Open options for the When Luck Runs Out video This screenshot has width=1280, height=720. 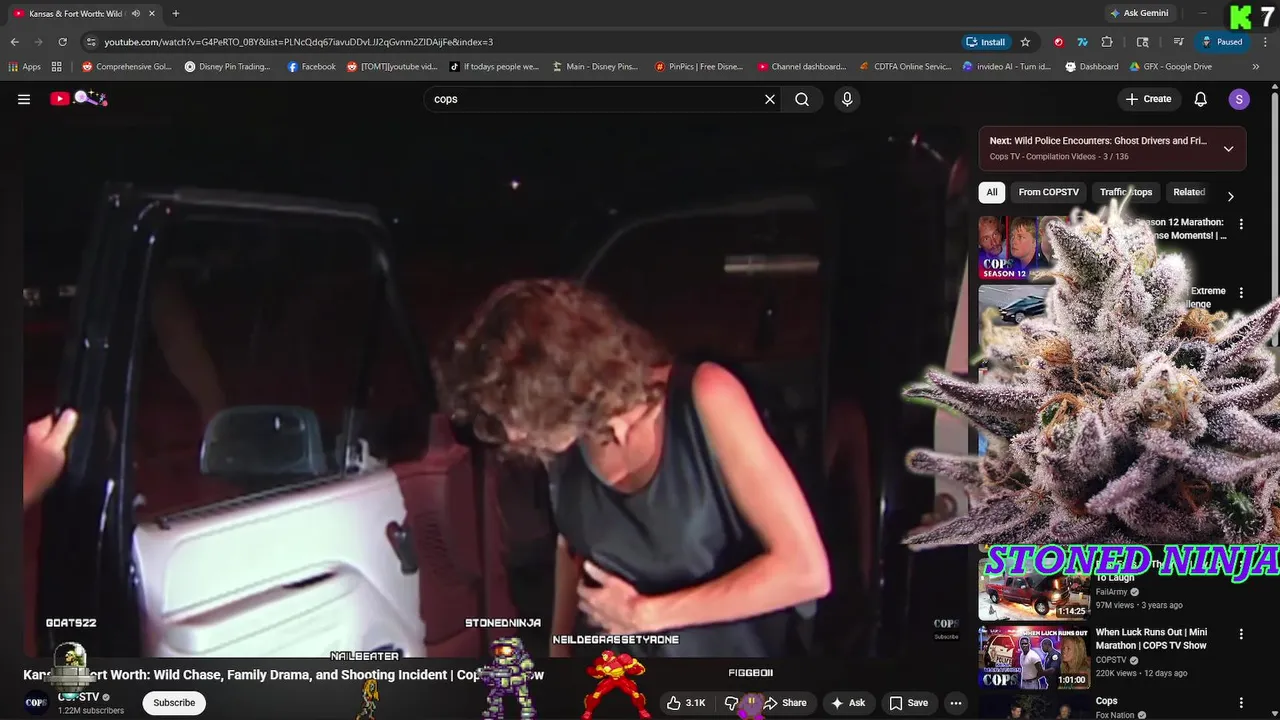(1241, 634)
